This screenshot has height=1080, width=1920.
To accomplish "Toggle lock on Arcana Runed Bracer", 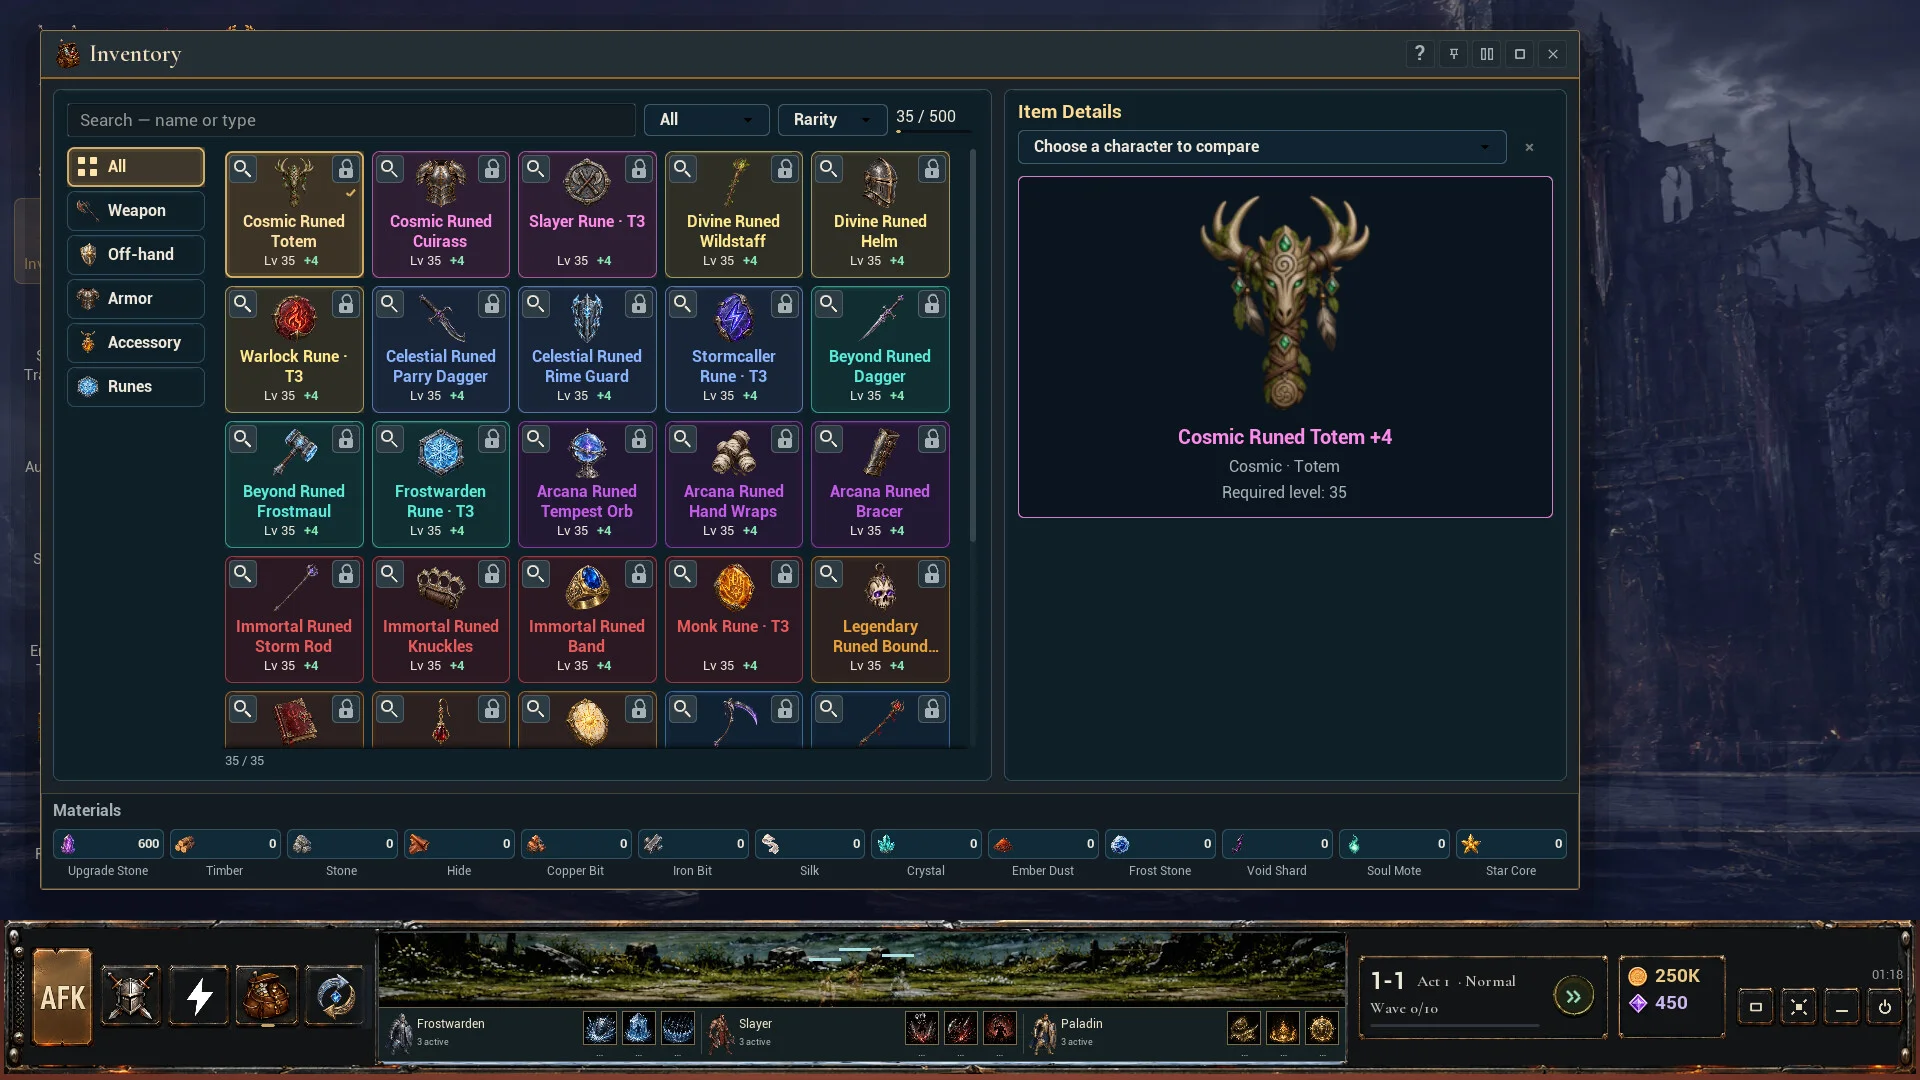I will point(931,439).
